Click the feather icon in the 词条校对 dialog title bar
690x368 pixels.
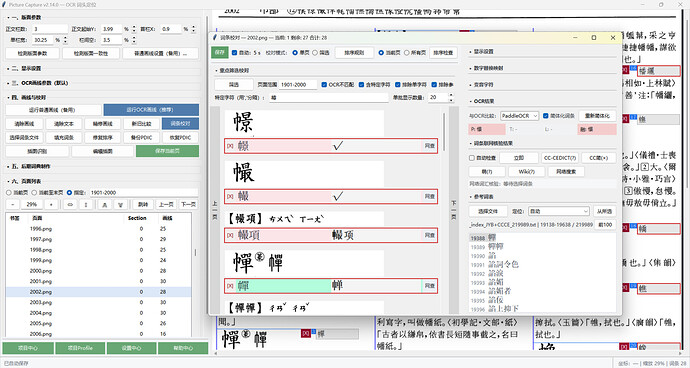pos(215,37)
